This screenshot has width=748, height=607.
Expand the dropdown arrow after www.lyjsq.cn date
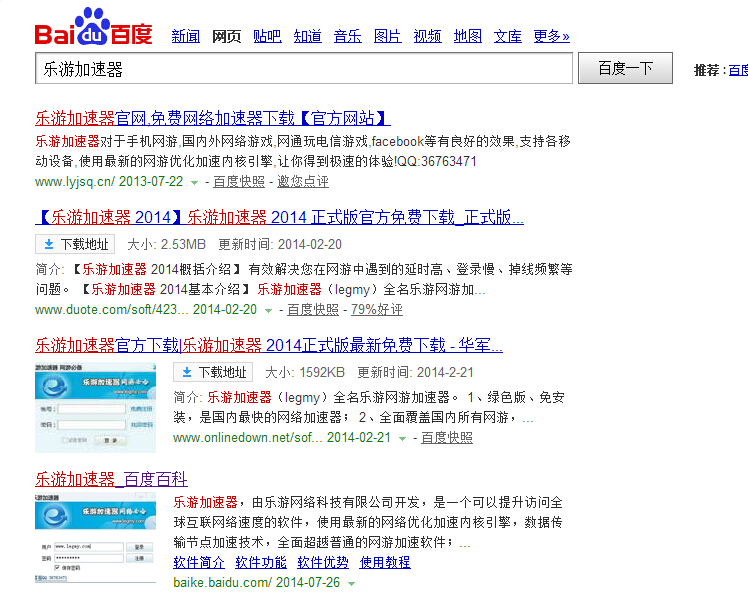click(x=195, y=183)
